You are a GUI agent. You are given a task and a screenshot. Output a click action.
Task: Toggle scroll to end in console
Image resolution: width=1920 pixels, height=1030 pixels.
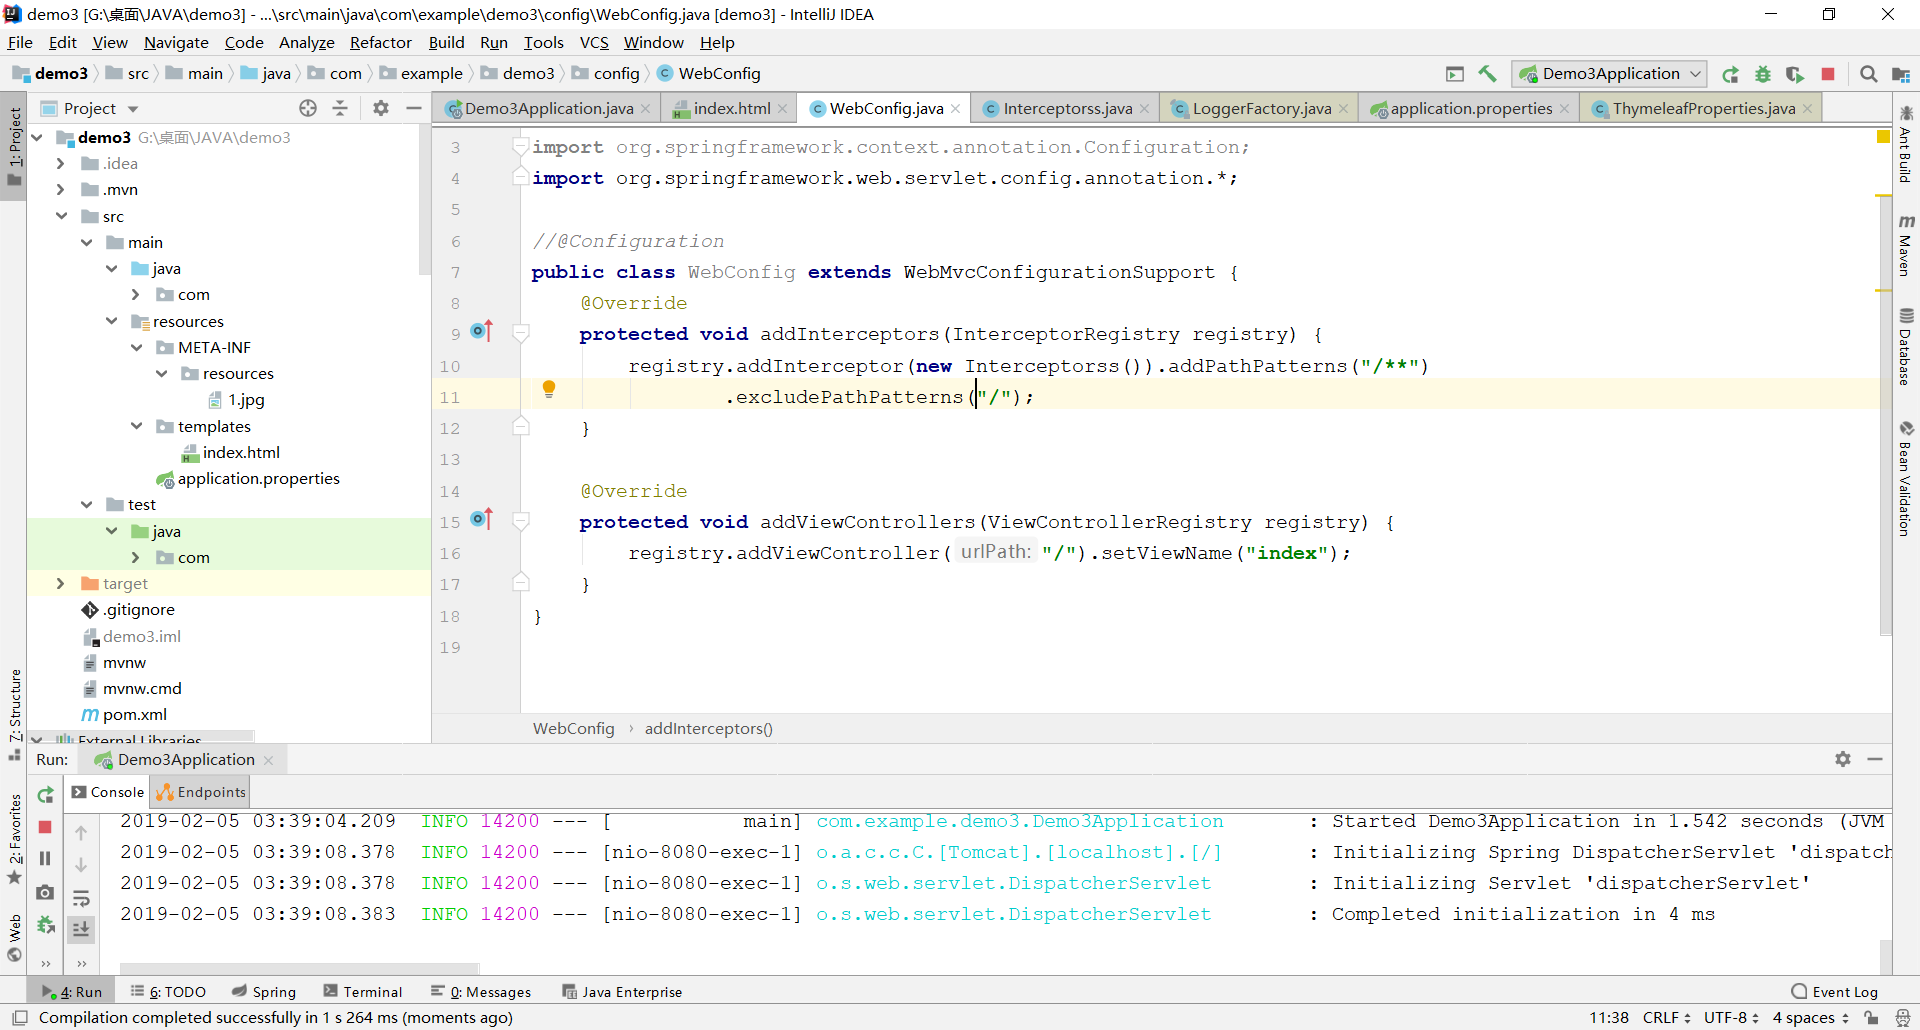pos(81,929)
